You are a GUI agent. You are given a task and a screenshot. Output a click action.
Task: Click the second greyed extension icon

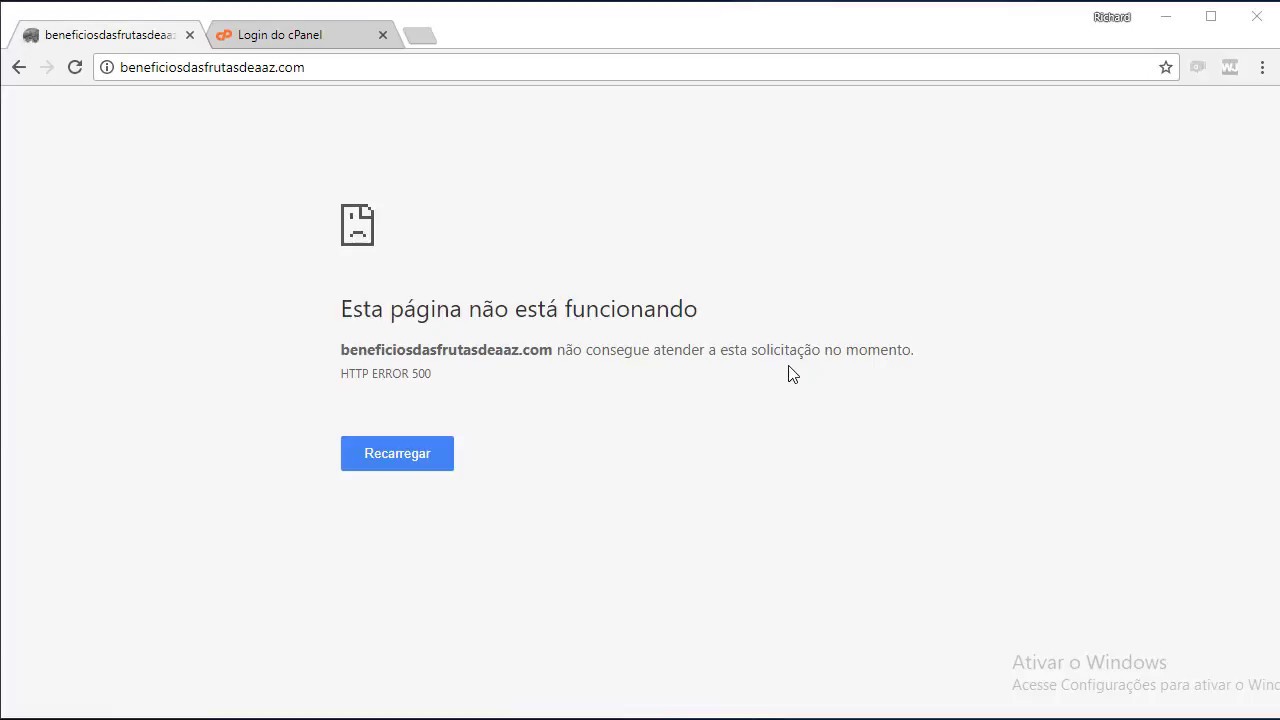(x=1230, y=67)
